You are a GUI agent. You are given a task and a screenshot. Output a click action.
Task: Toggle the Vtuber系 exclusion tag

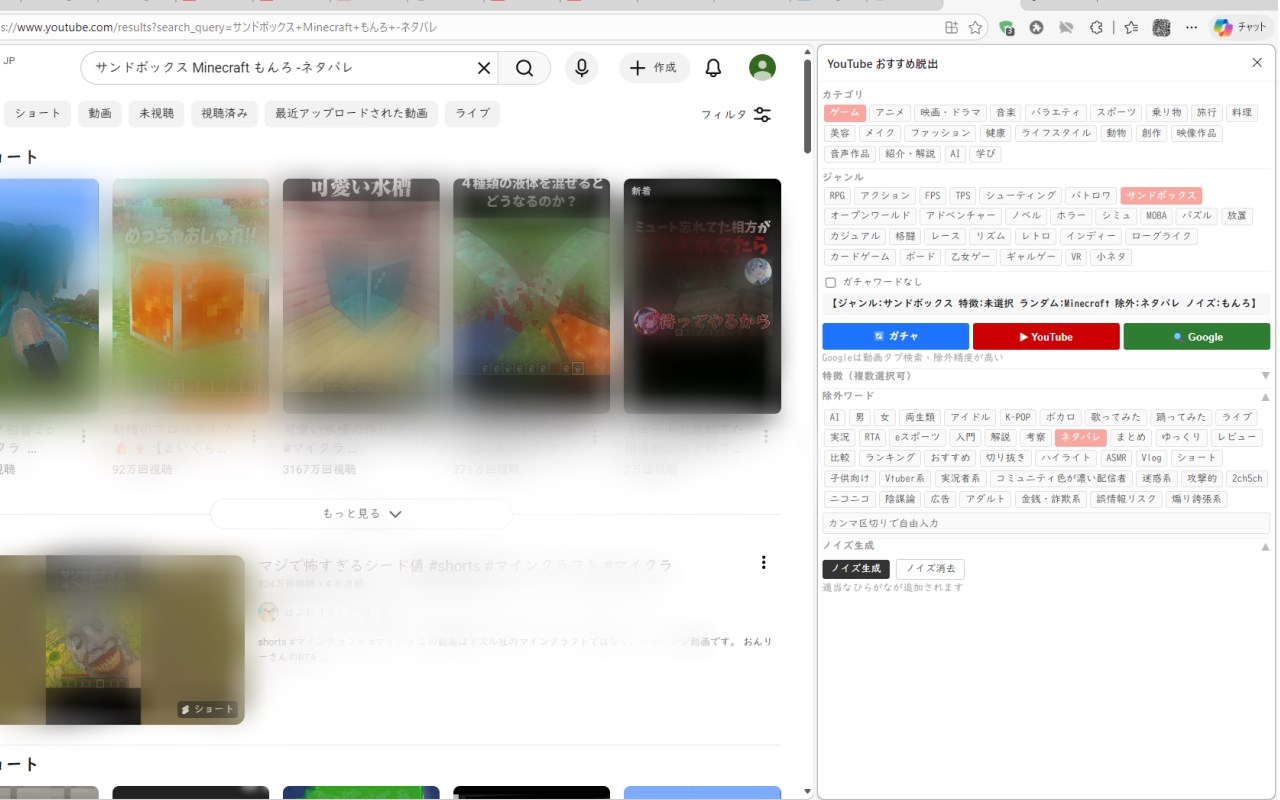[905, 479]
